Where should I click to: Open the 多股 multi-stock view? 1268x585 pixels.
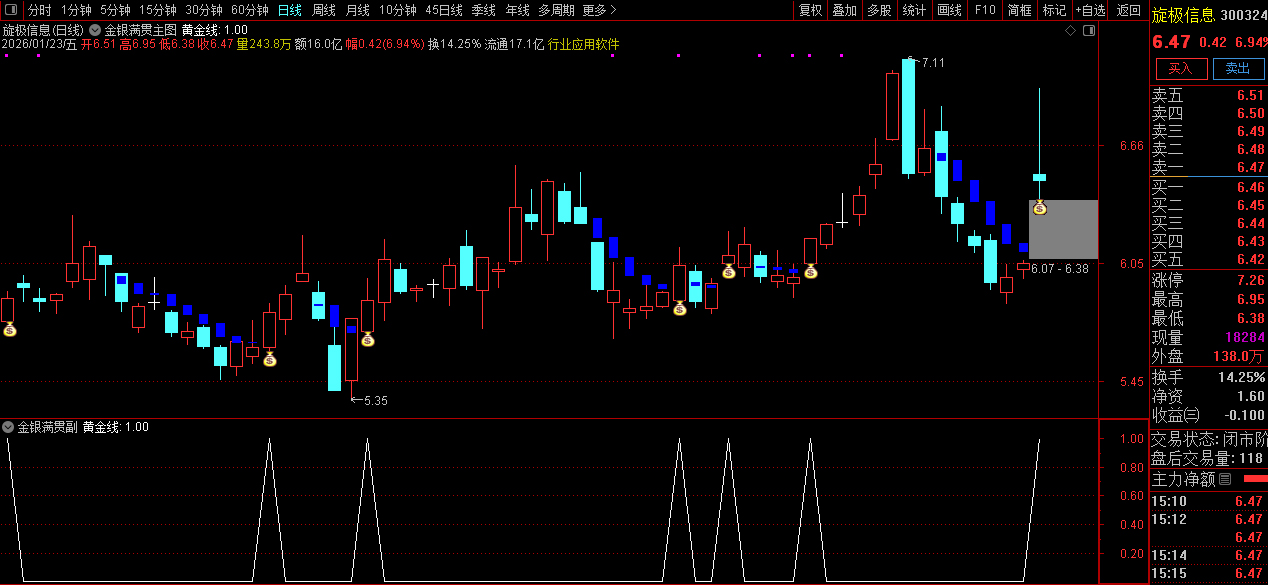879,10
